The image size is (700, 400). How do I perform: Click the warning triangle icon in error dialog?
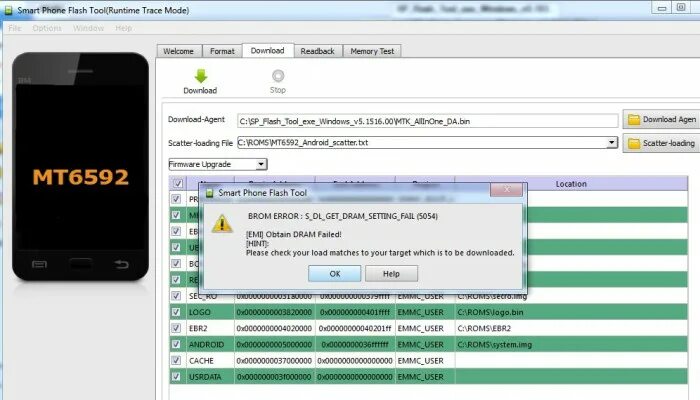222,224
